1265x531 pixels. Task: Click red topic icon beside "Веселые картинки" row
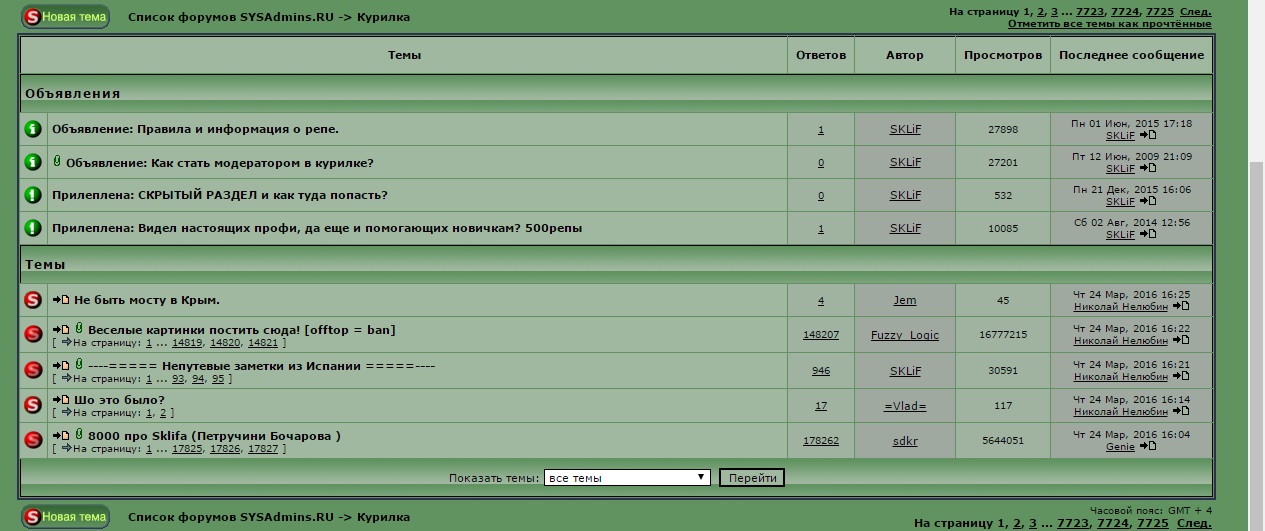tap(33, 334)
